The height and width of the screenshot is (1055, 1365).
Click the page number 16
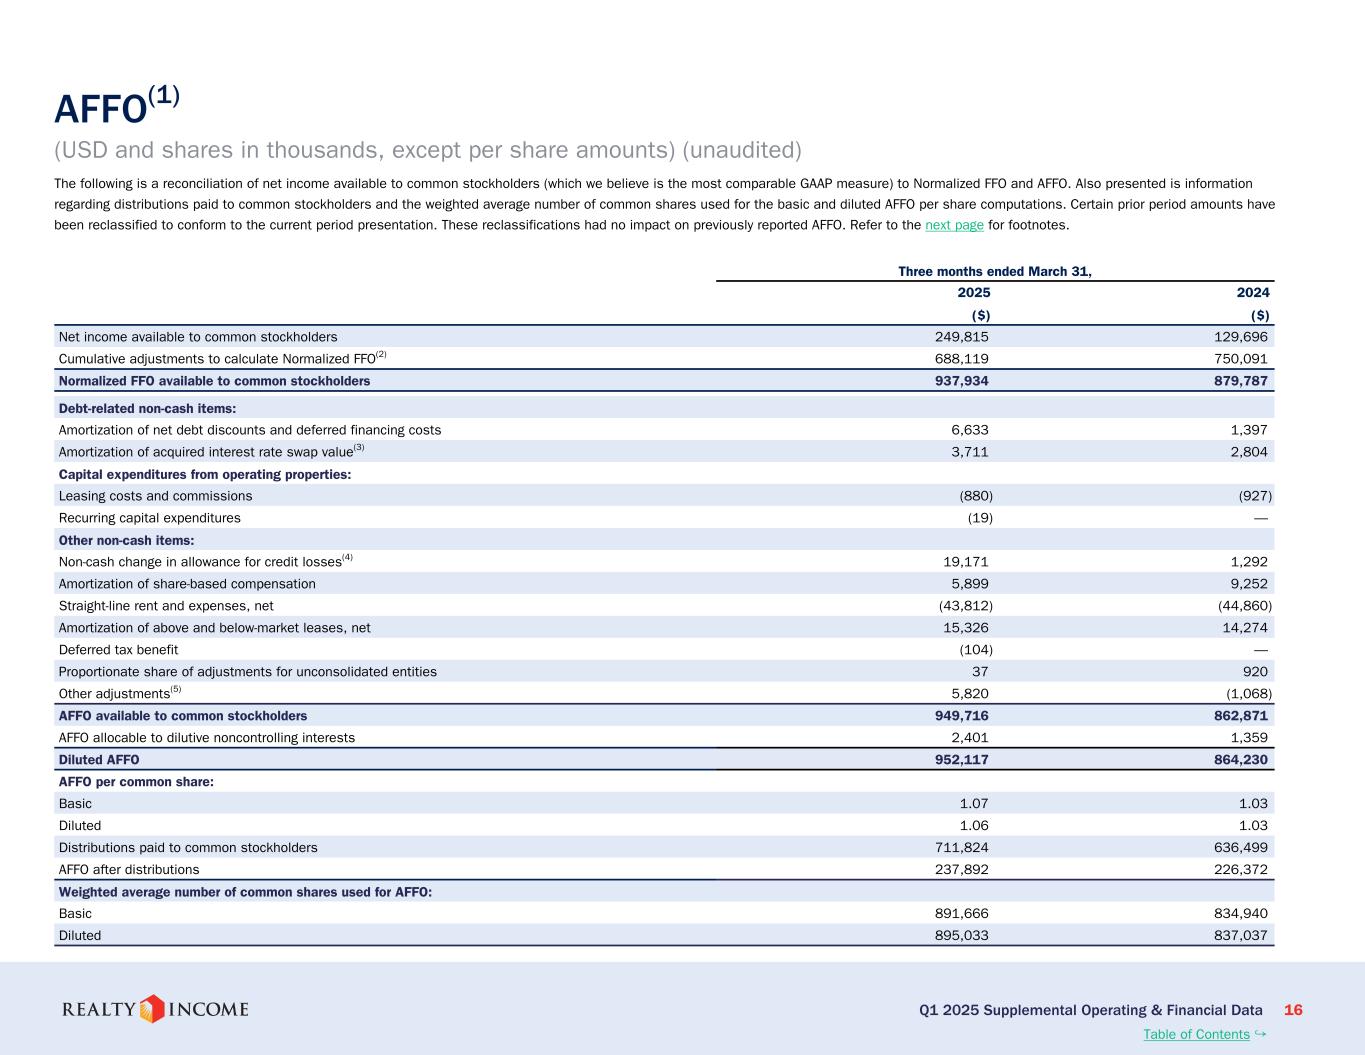[1293, 1010]
